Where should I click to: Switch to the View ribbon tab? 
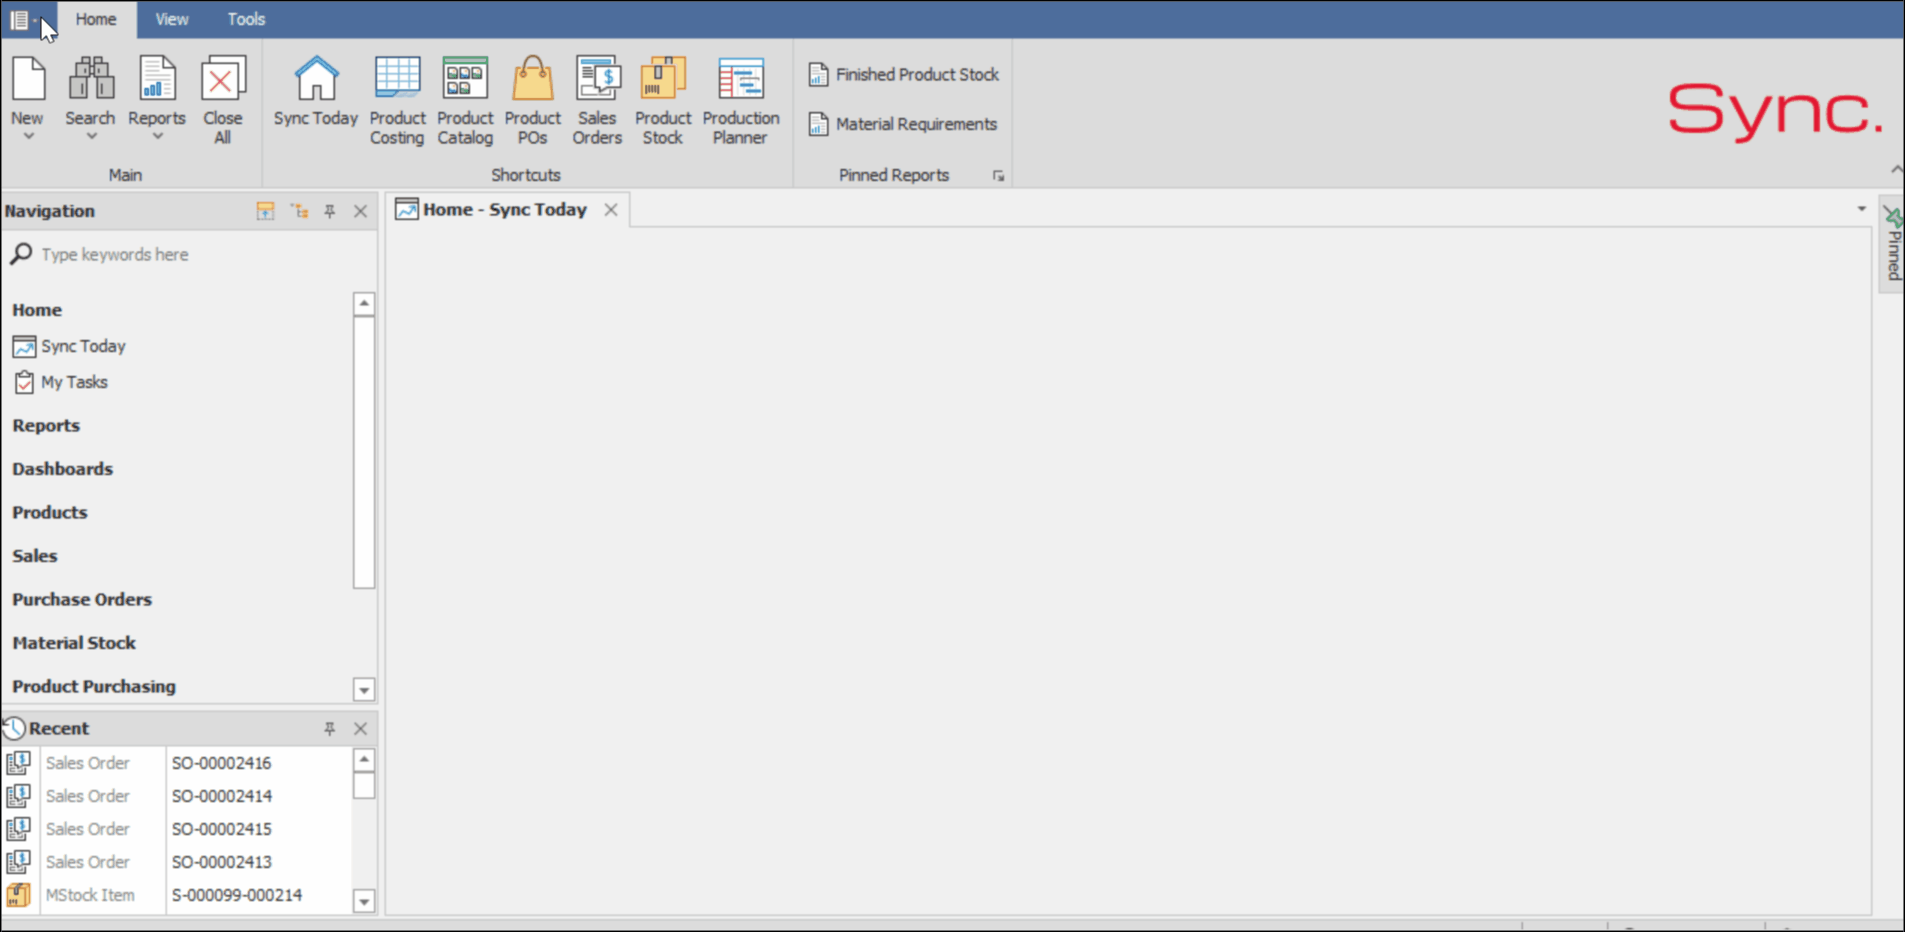click(x=171, y=20)
